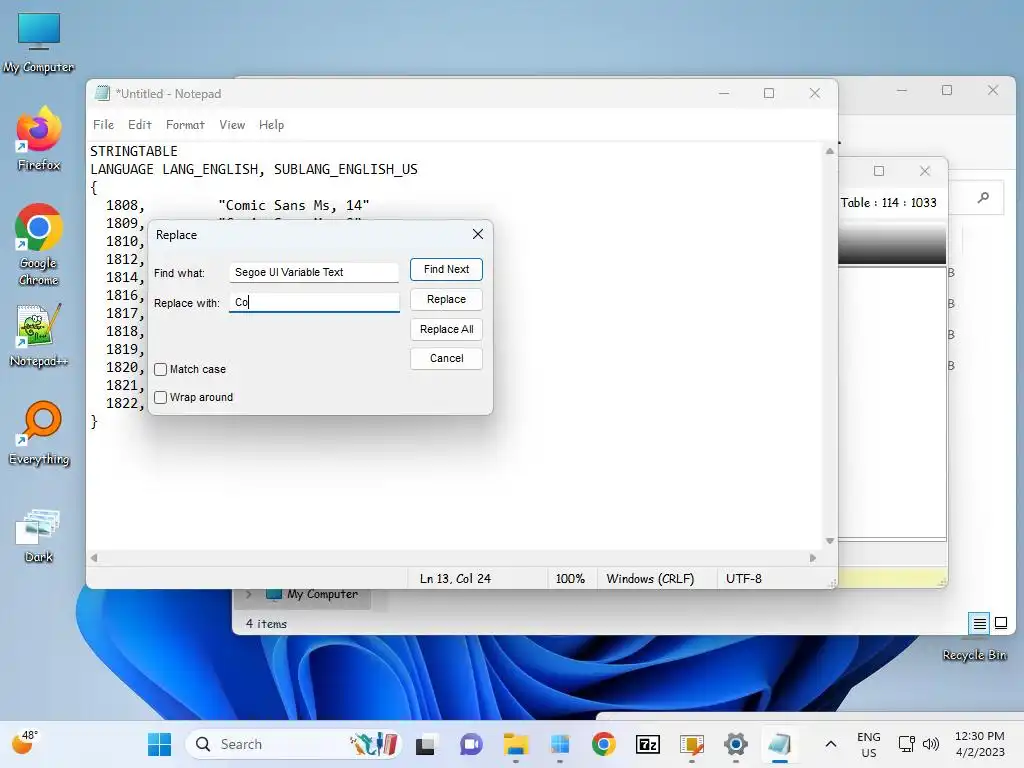Enable the Wrap around checkbox
Screen dimensions: 1024x768
161,397
